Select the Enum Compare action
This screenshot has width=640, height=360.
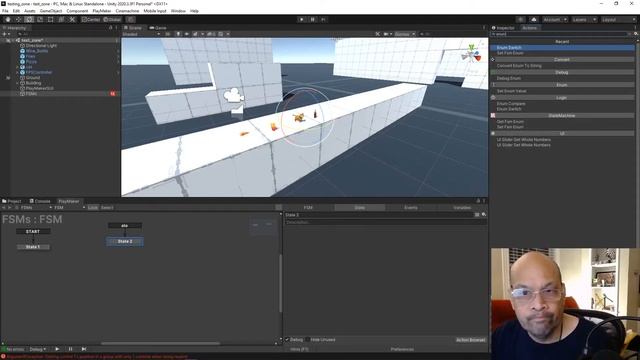coord(511,103)
